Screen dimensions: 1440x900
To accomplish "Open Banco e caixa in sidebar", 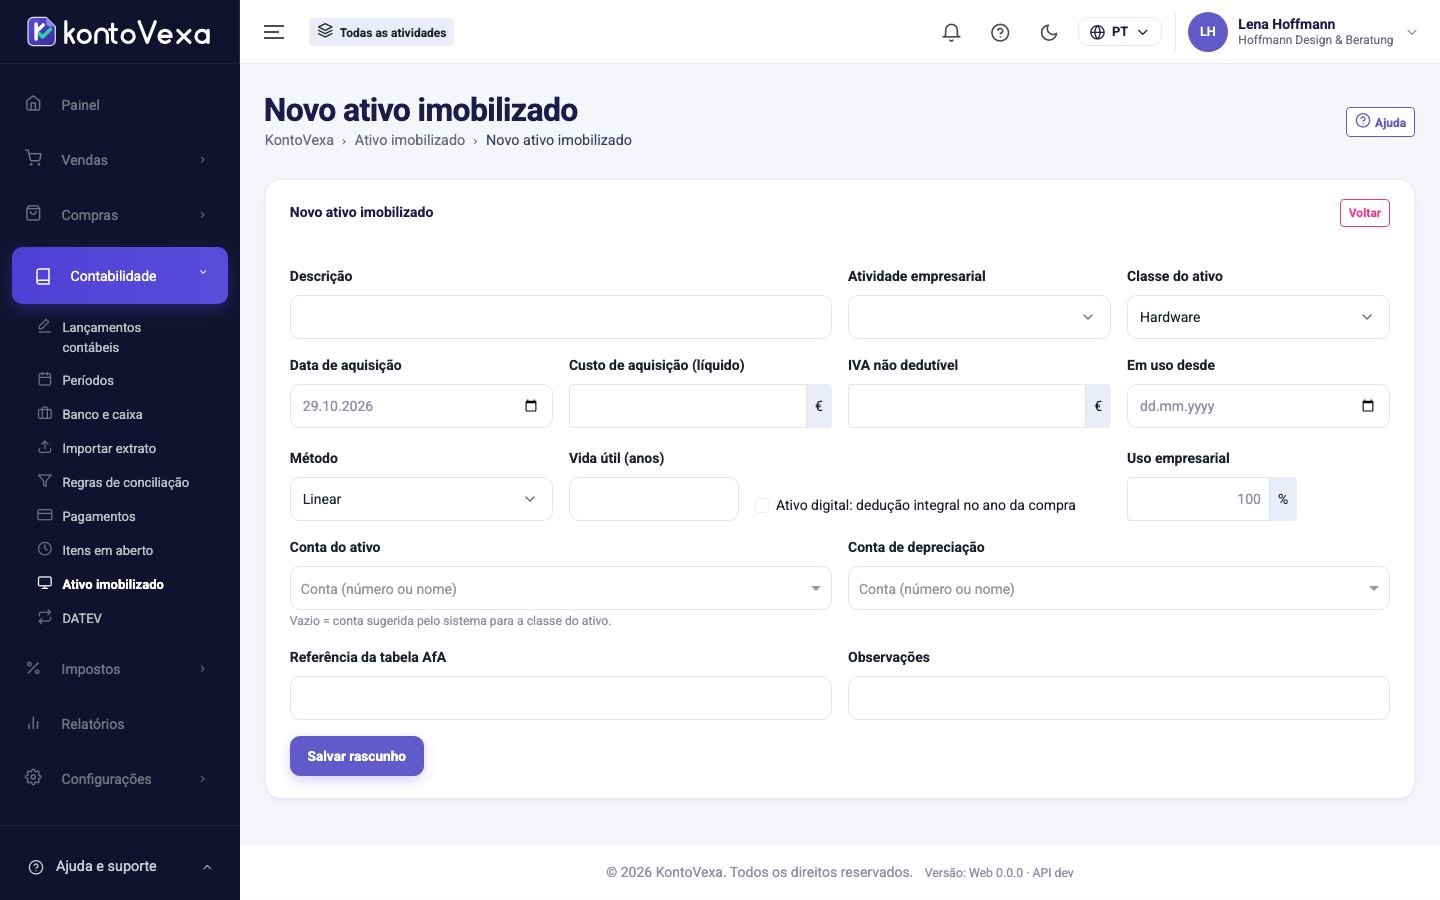I will (102, 414).
